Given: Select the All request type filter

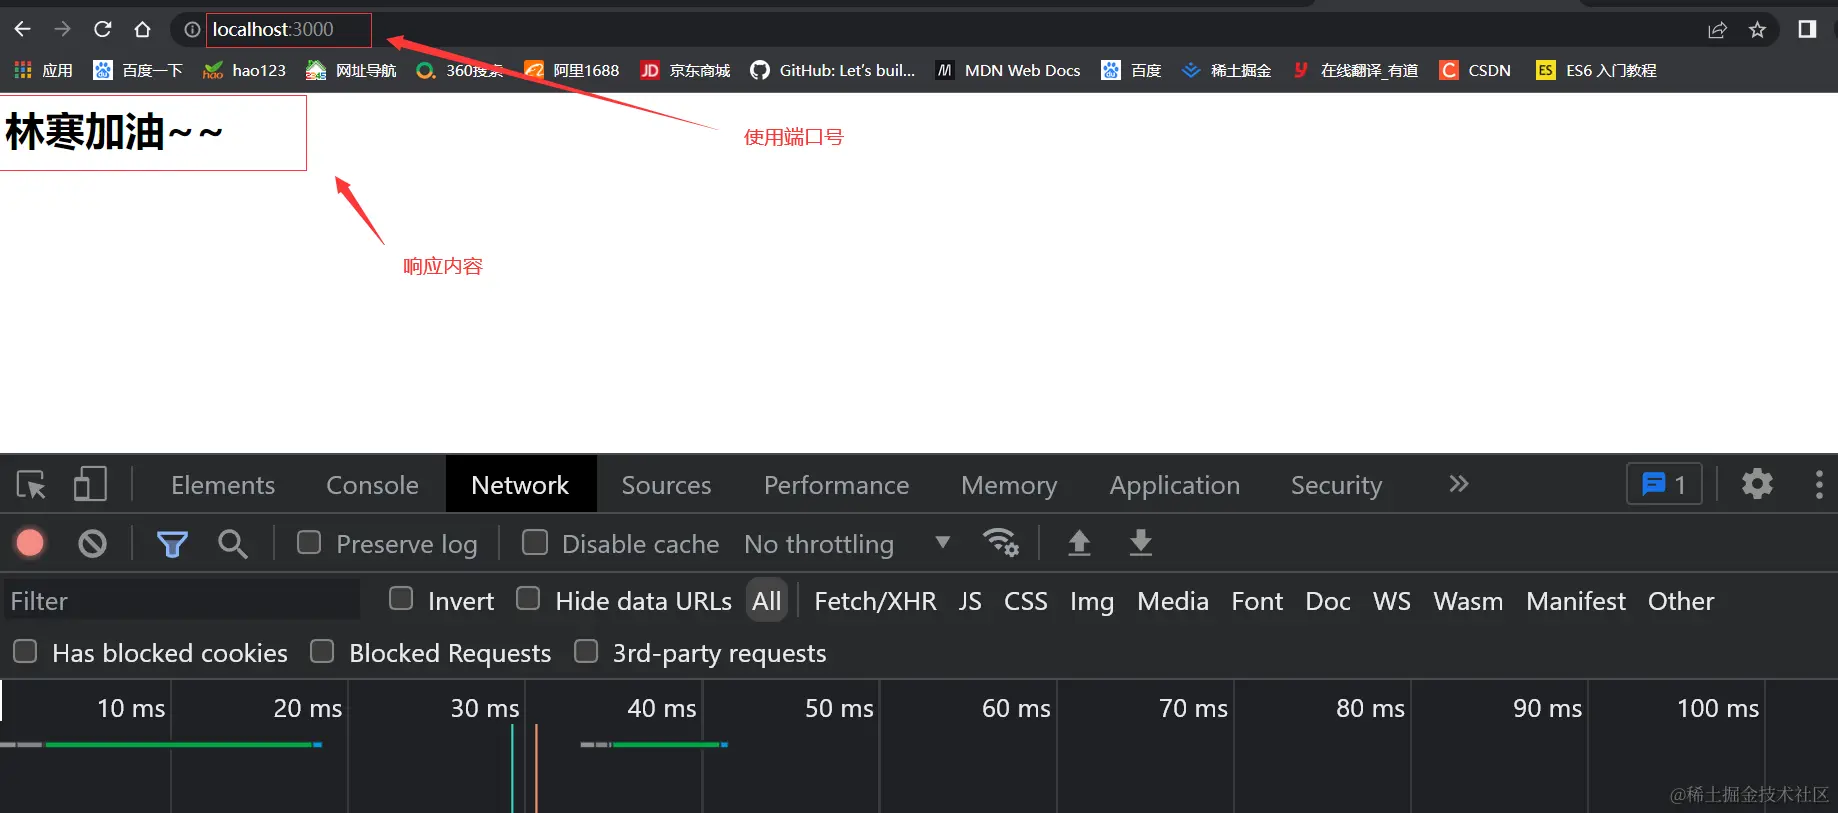Looking at the screenshot, I should point(767,601).
